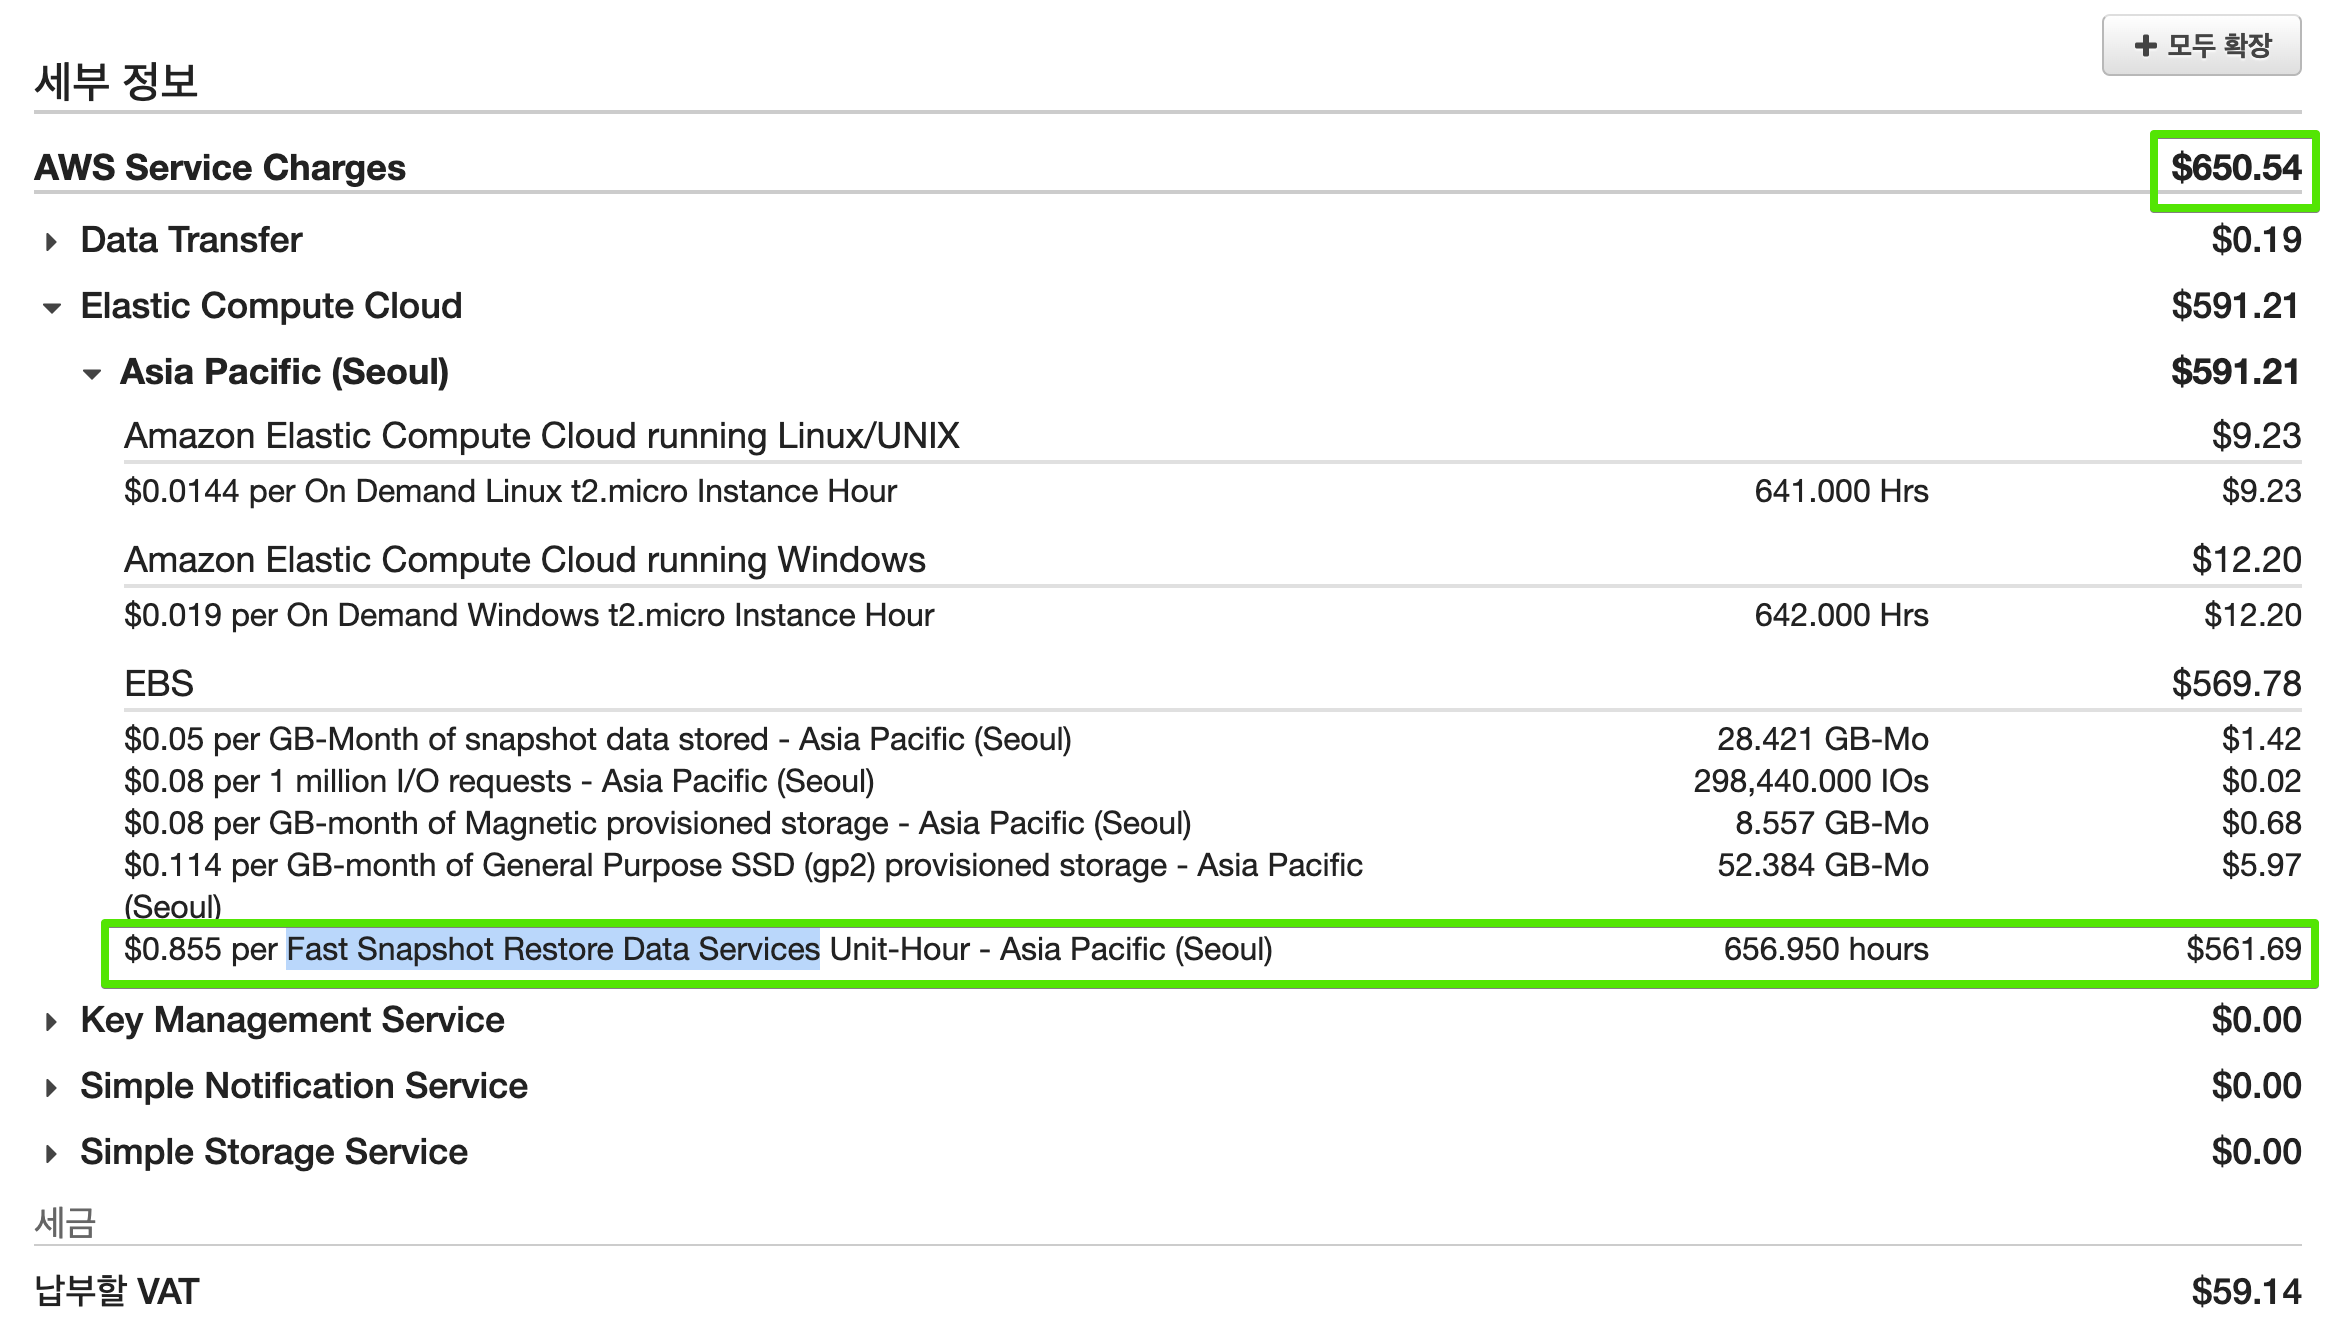The width and height of the screenshot is (2332, 1330).
Task: Click the $561.69 Fast Snapshot Restore charge
Action: (x=2243, y=949)
